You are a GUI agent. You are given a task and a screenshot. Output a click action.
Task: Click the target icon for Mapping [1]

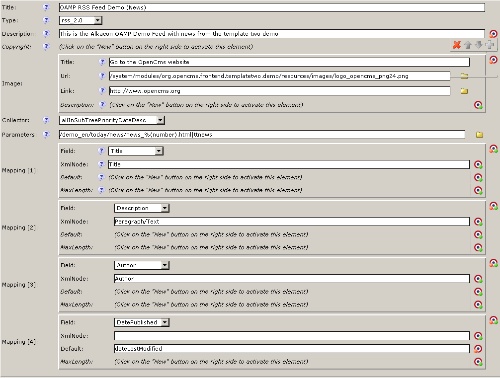point(493,149)
